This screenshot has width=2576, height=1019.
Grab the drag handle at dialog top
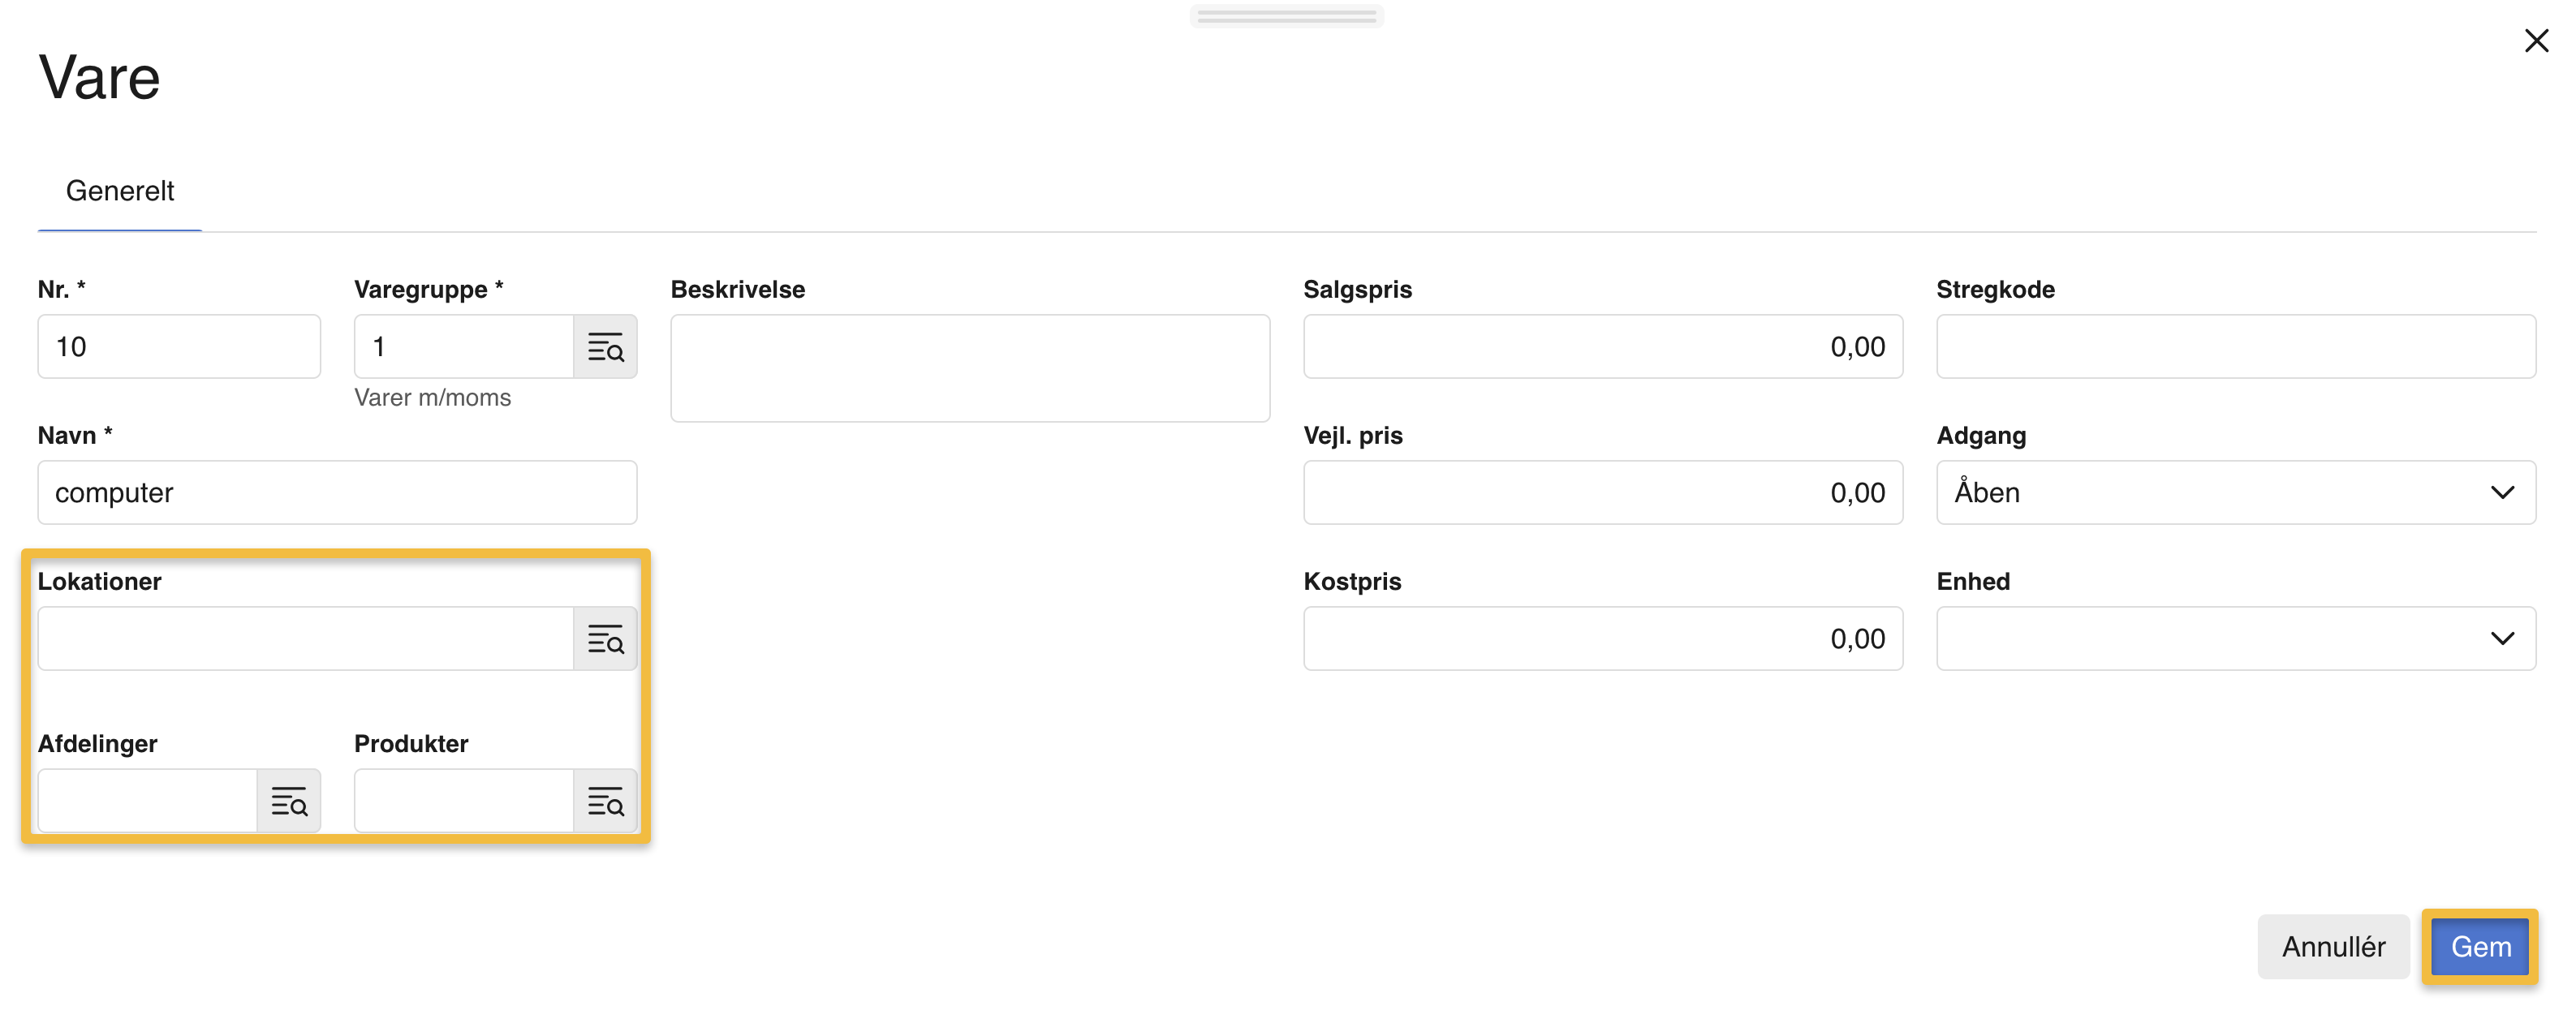(x=1286, y=16)
